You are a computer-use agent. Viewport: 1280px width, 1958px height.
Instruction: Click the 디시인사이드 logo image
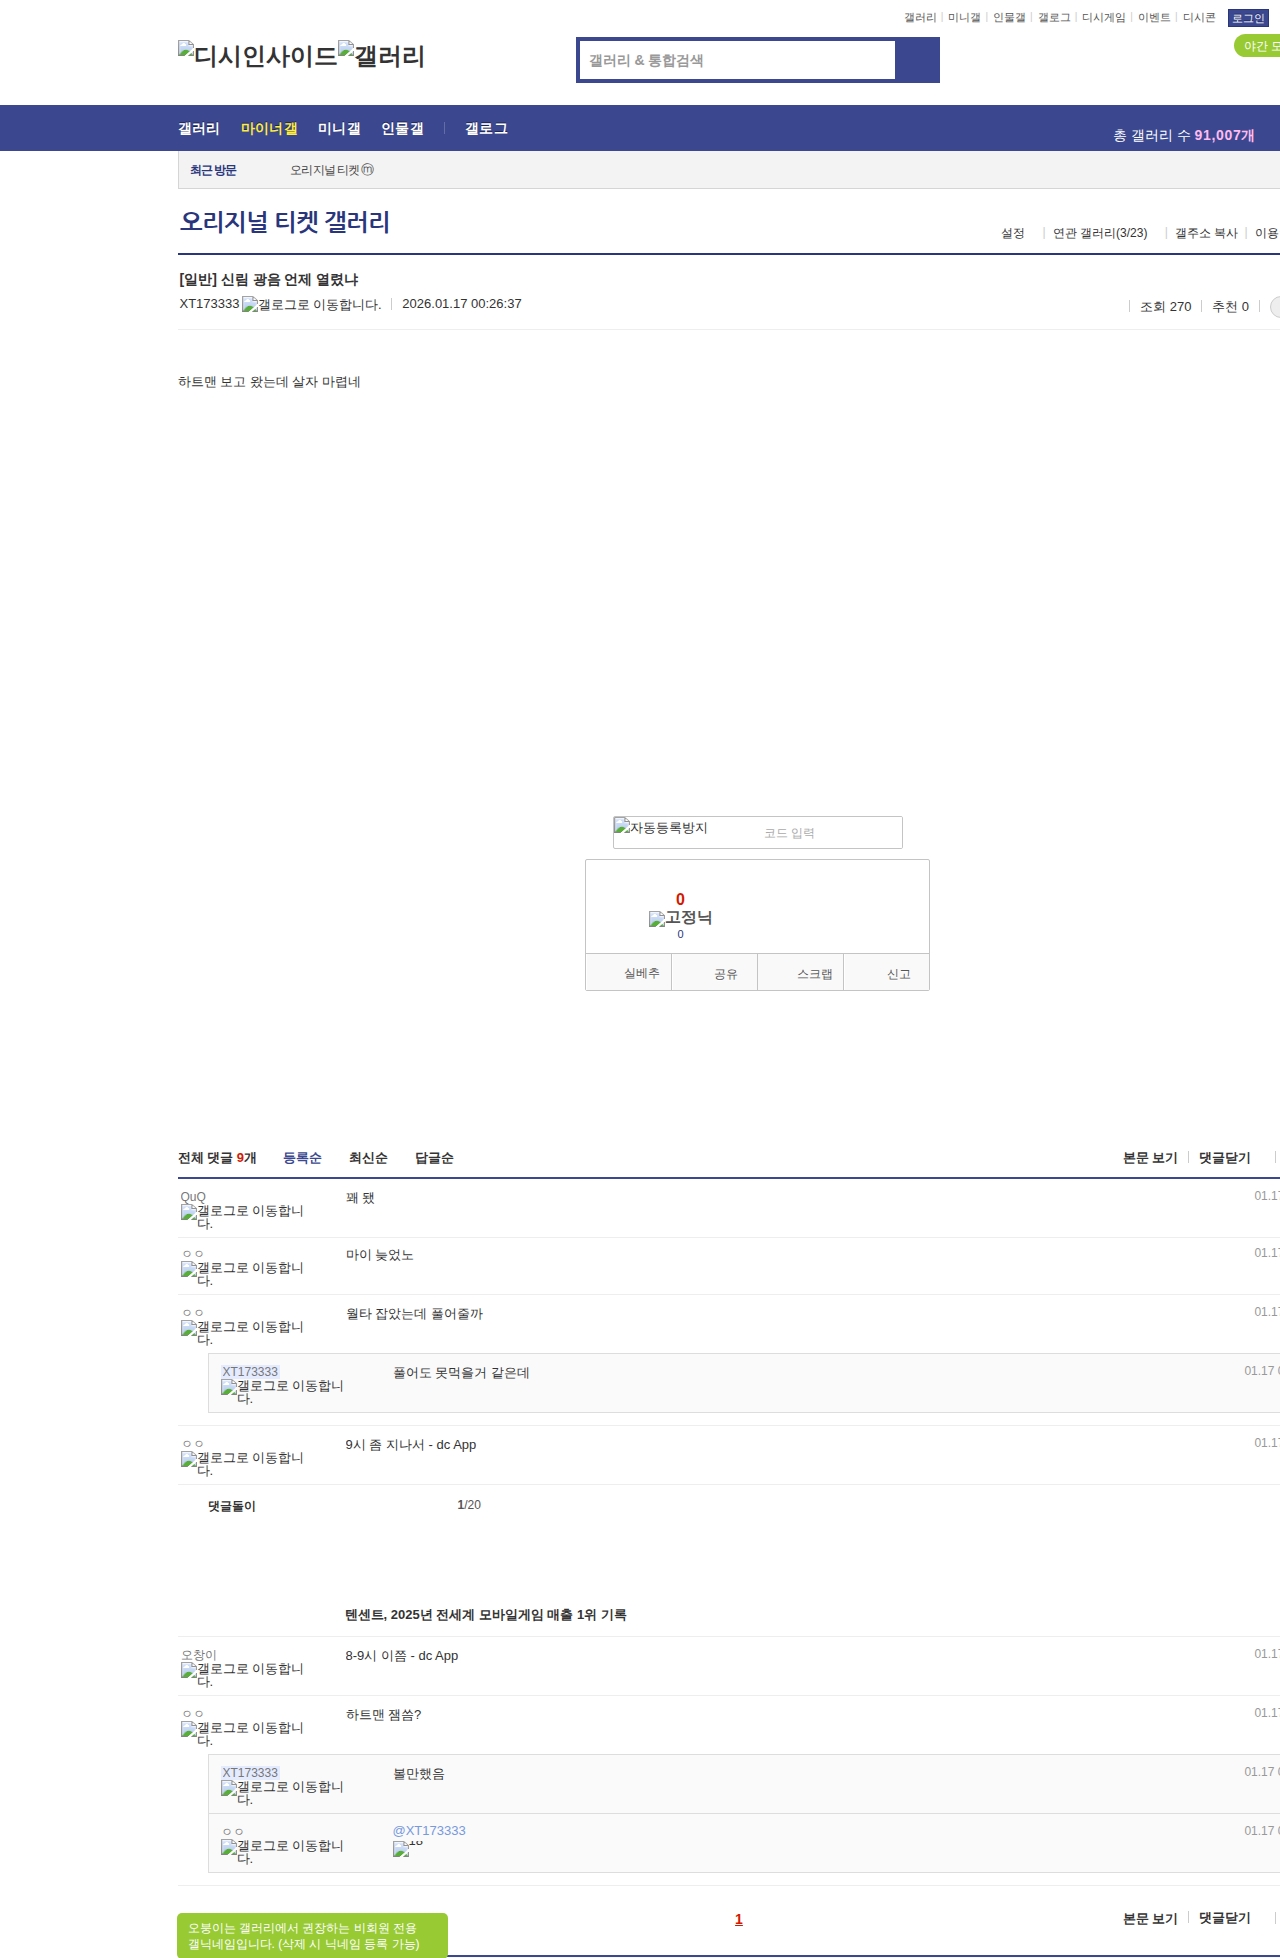click(x=258, y=55)
